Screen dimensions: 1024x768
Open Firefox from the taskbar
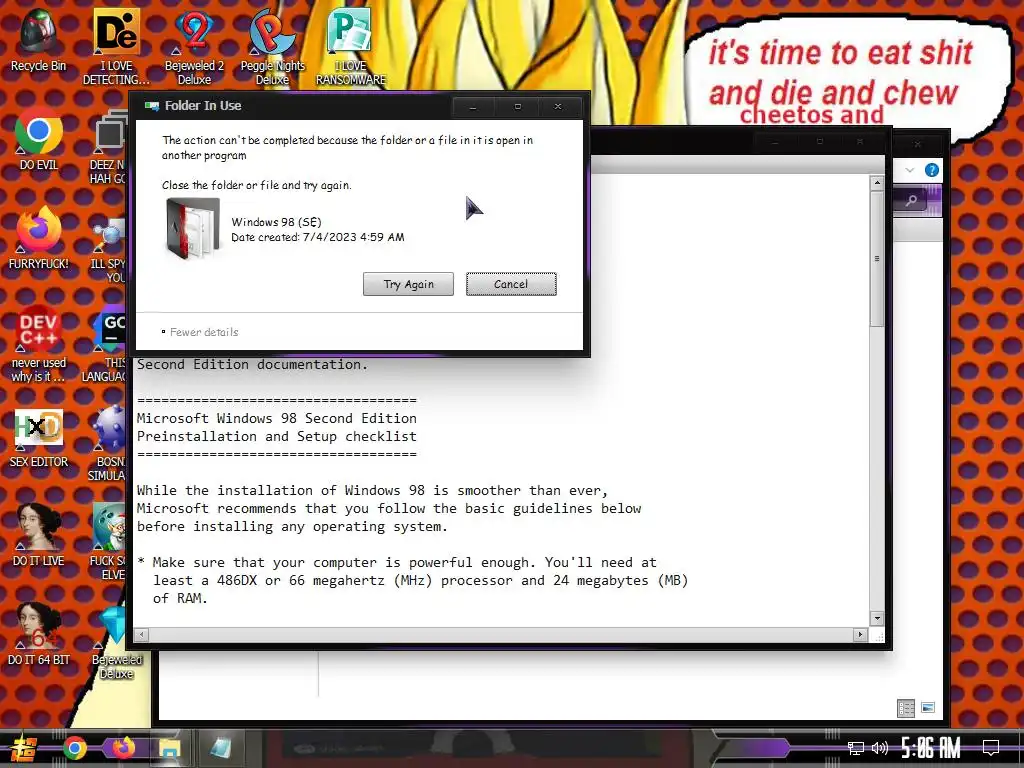[x=123, y=748]
